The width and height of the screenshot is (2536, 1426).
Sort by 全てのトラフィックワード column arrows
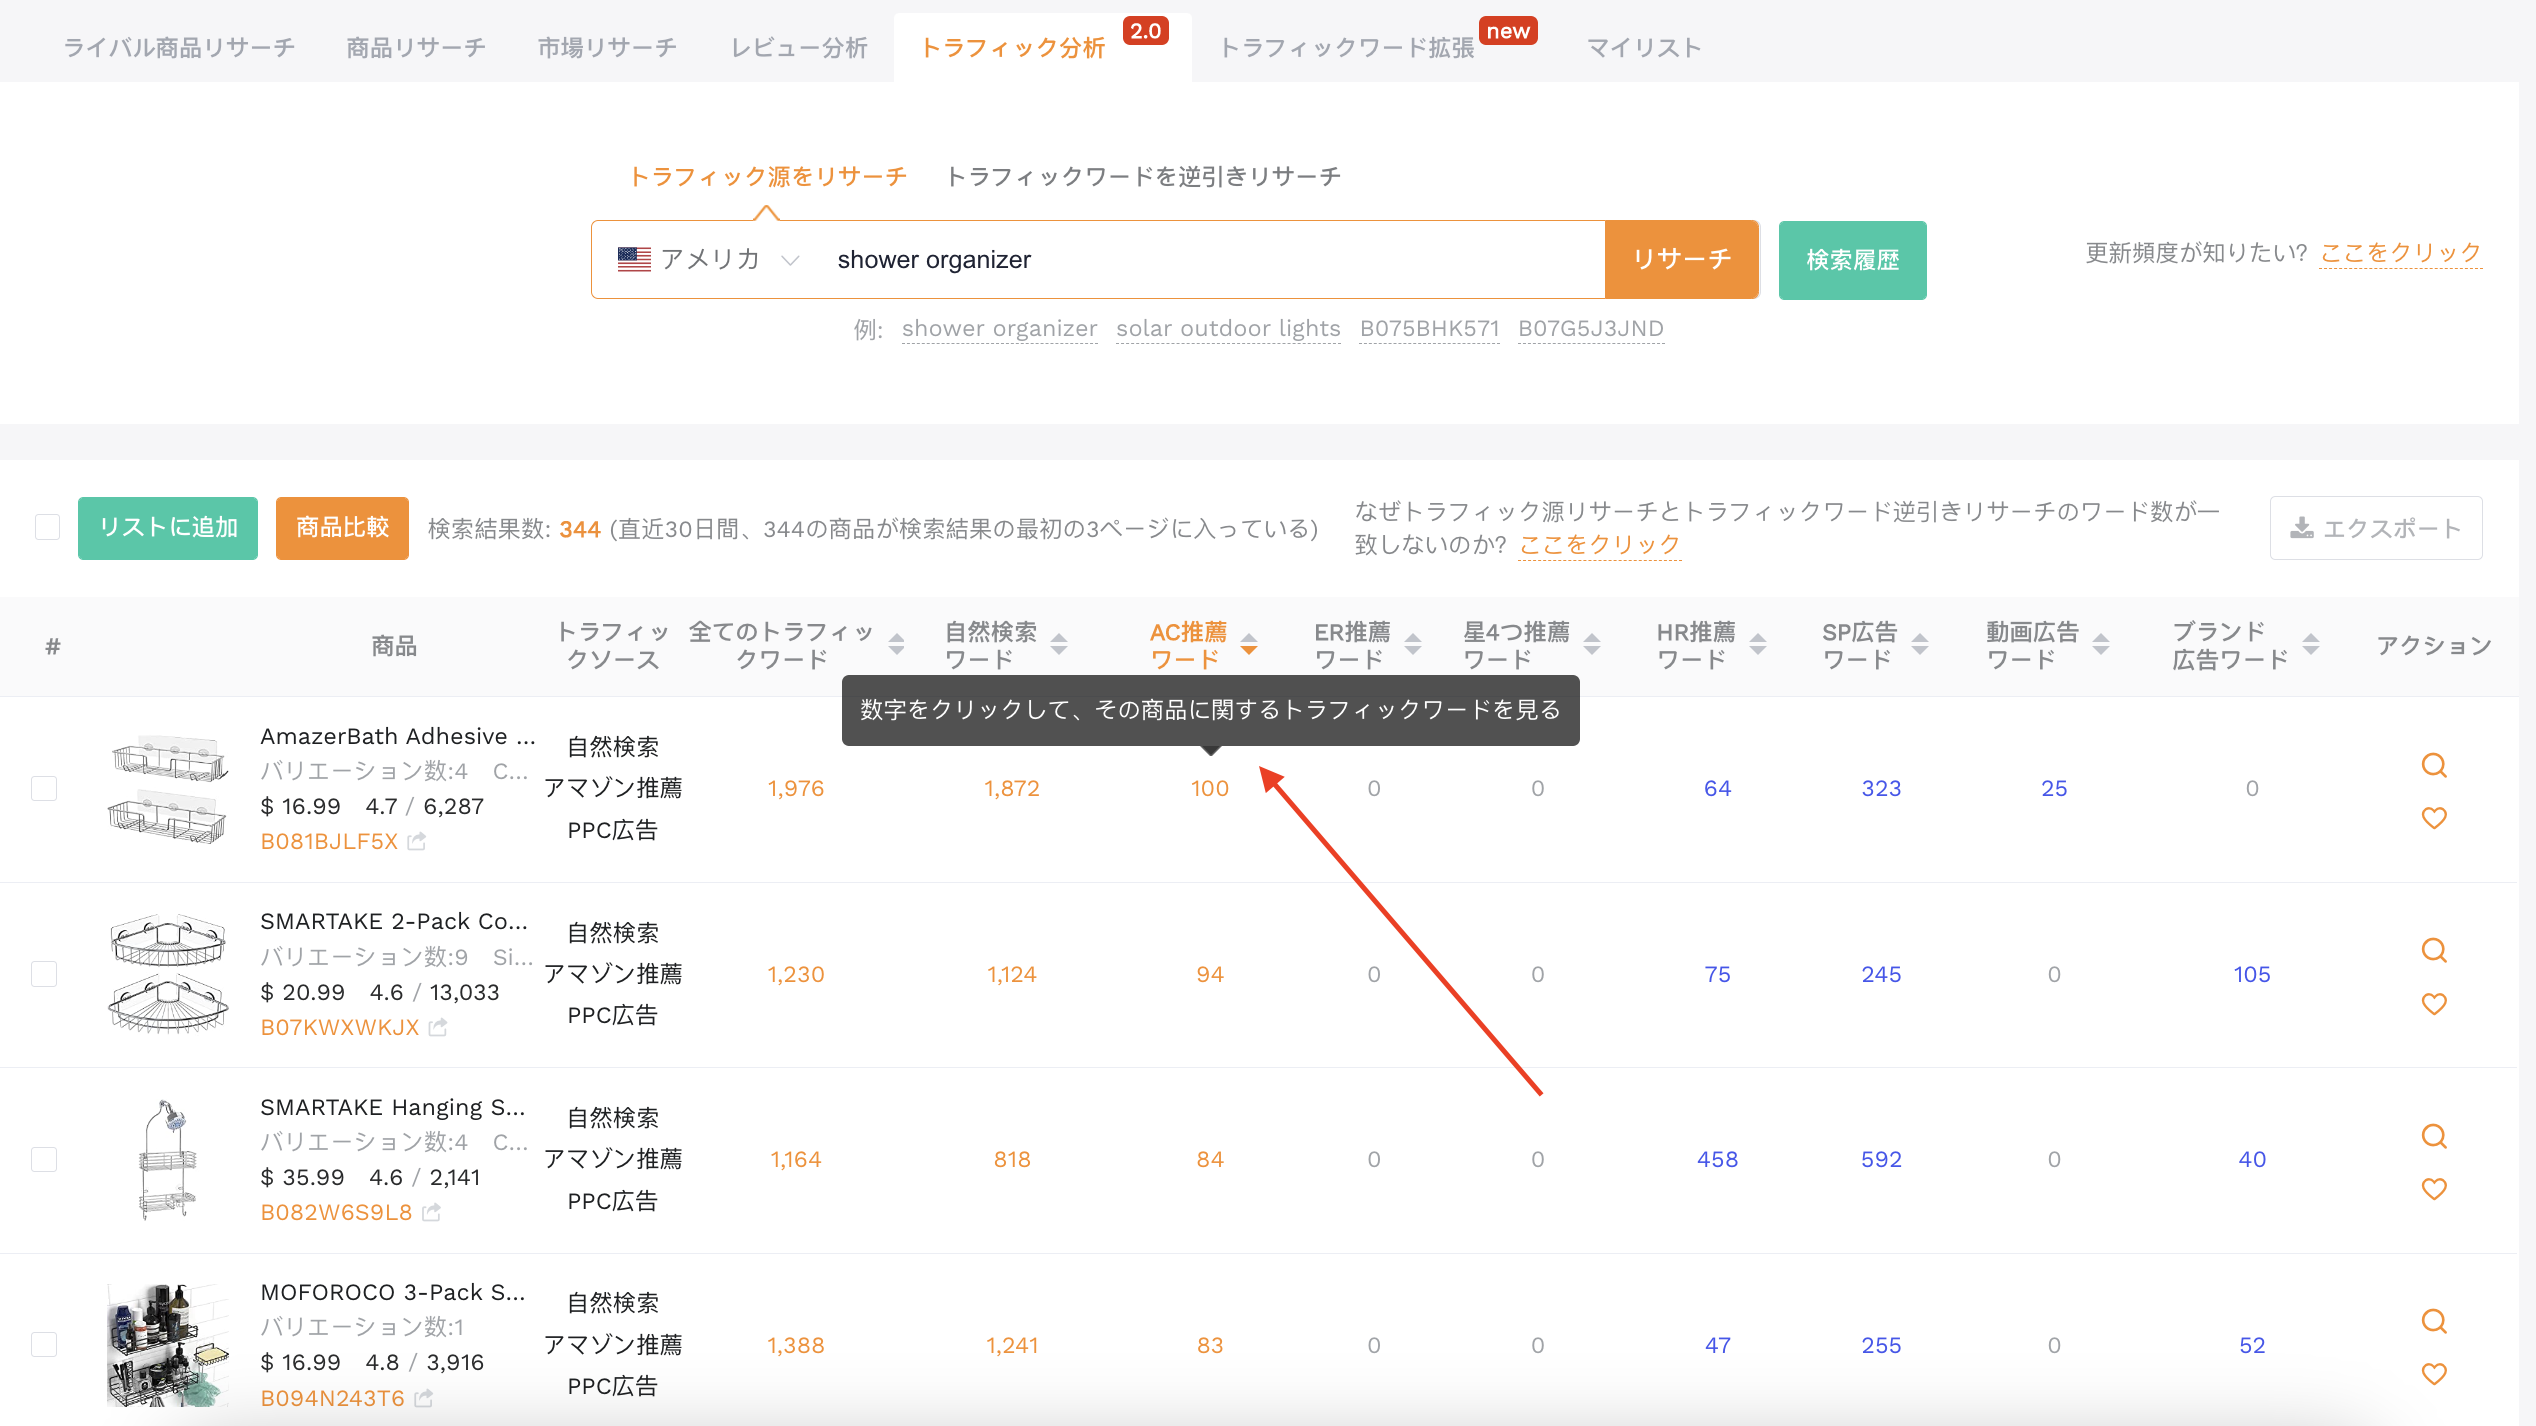897,645
